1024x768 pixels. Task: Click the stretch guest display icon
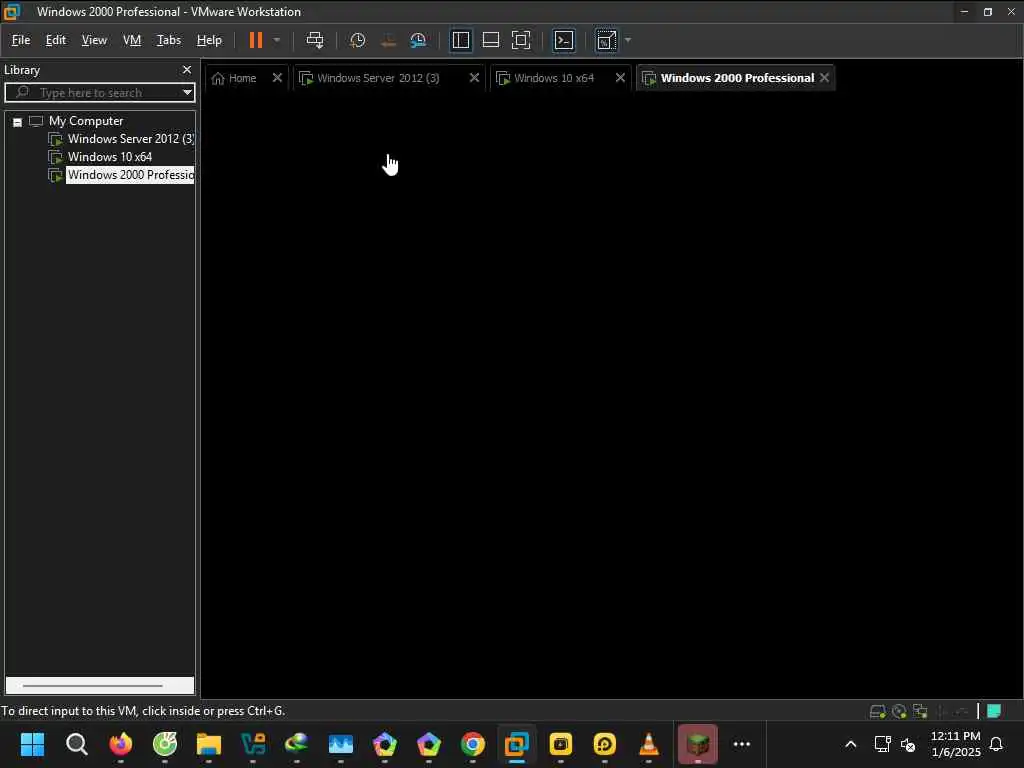point(606,40)
